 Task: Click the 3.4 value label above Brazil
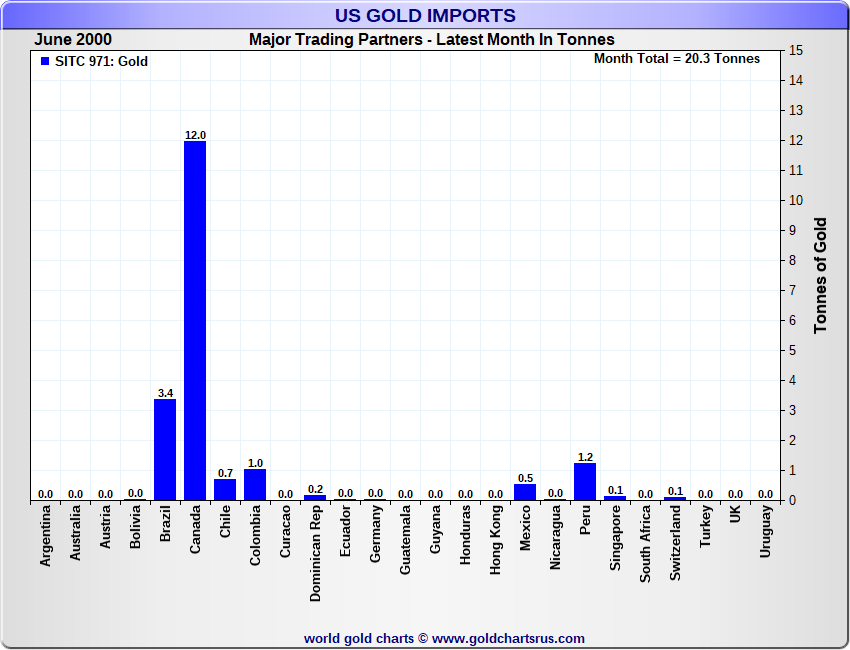pos(165,393)
